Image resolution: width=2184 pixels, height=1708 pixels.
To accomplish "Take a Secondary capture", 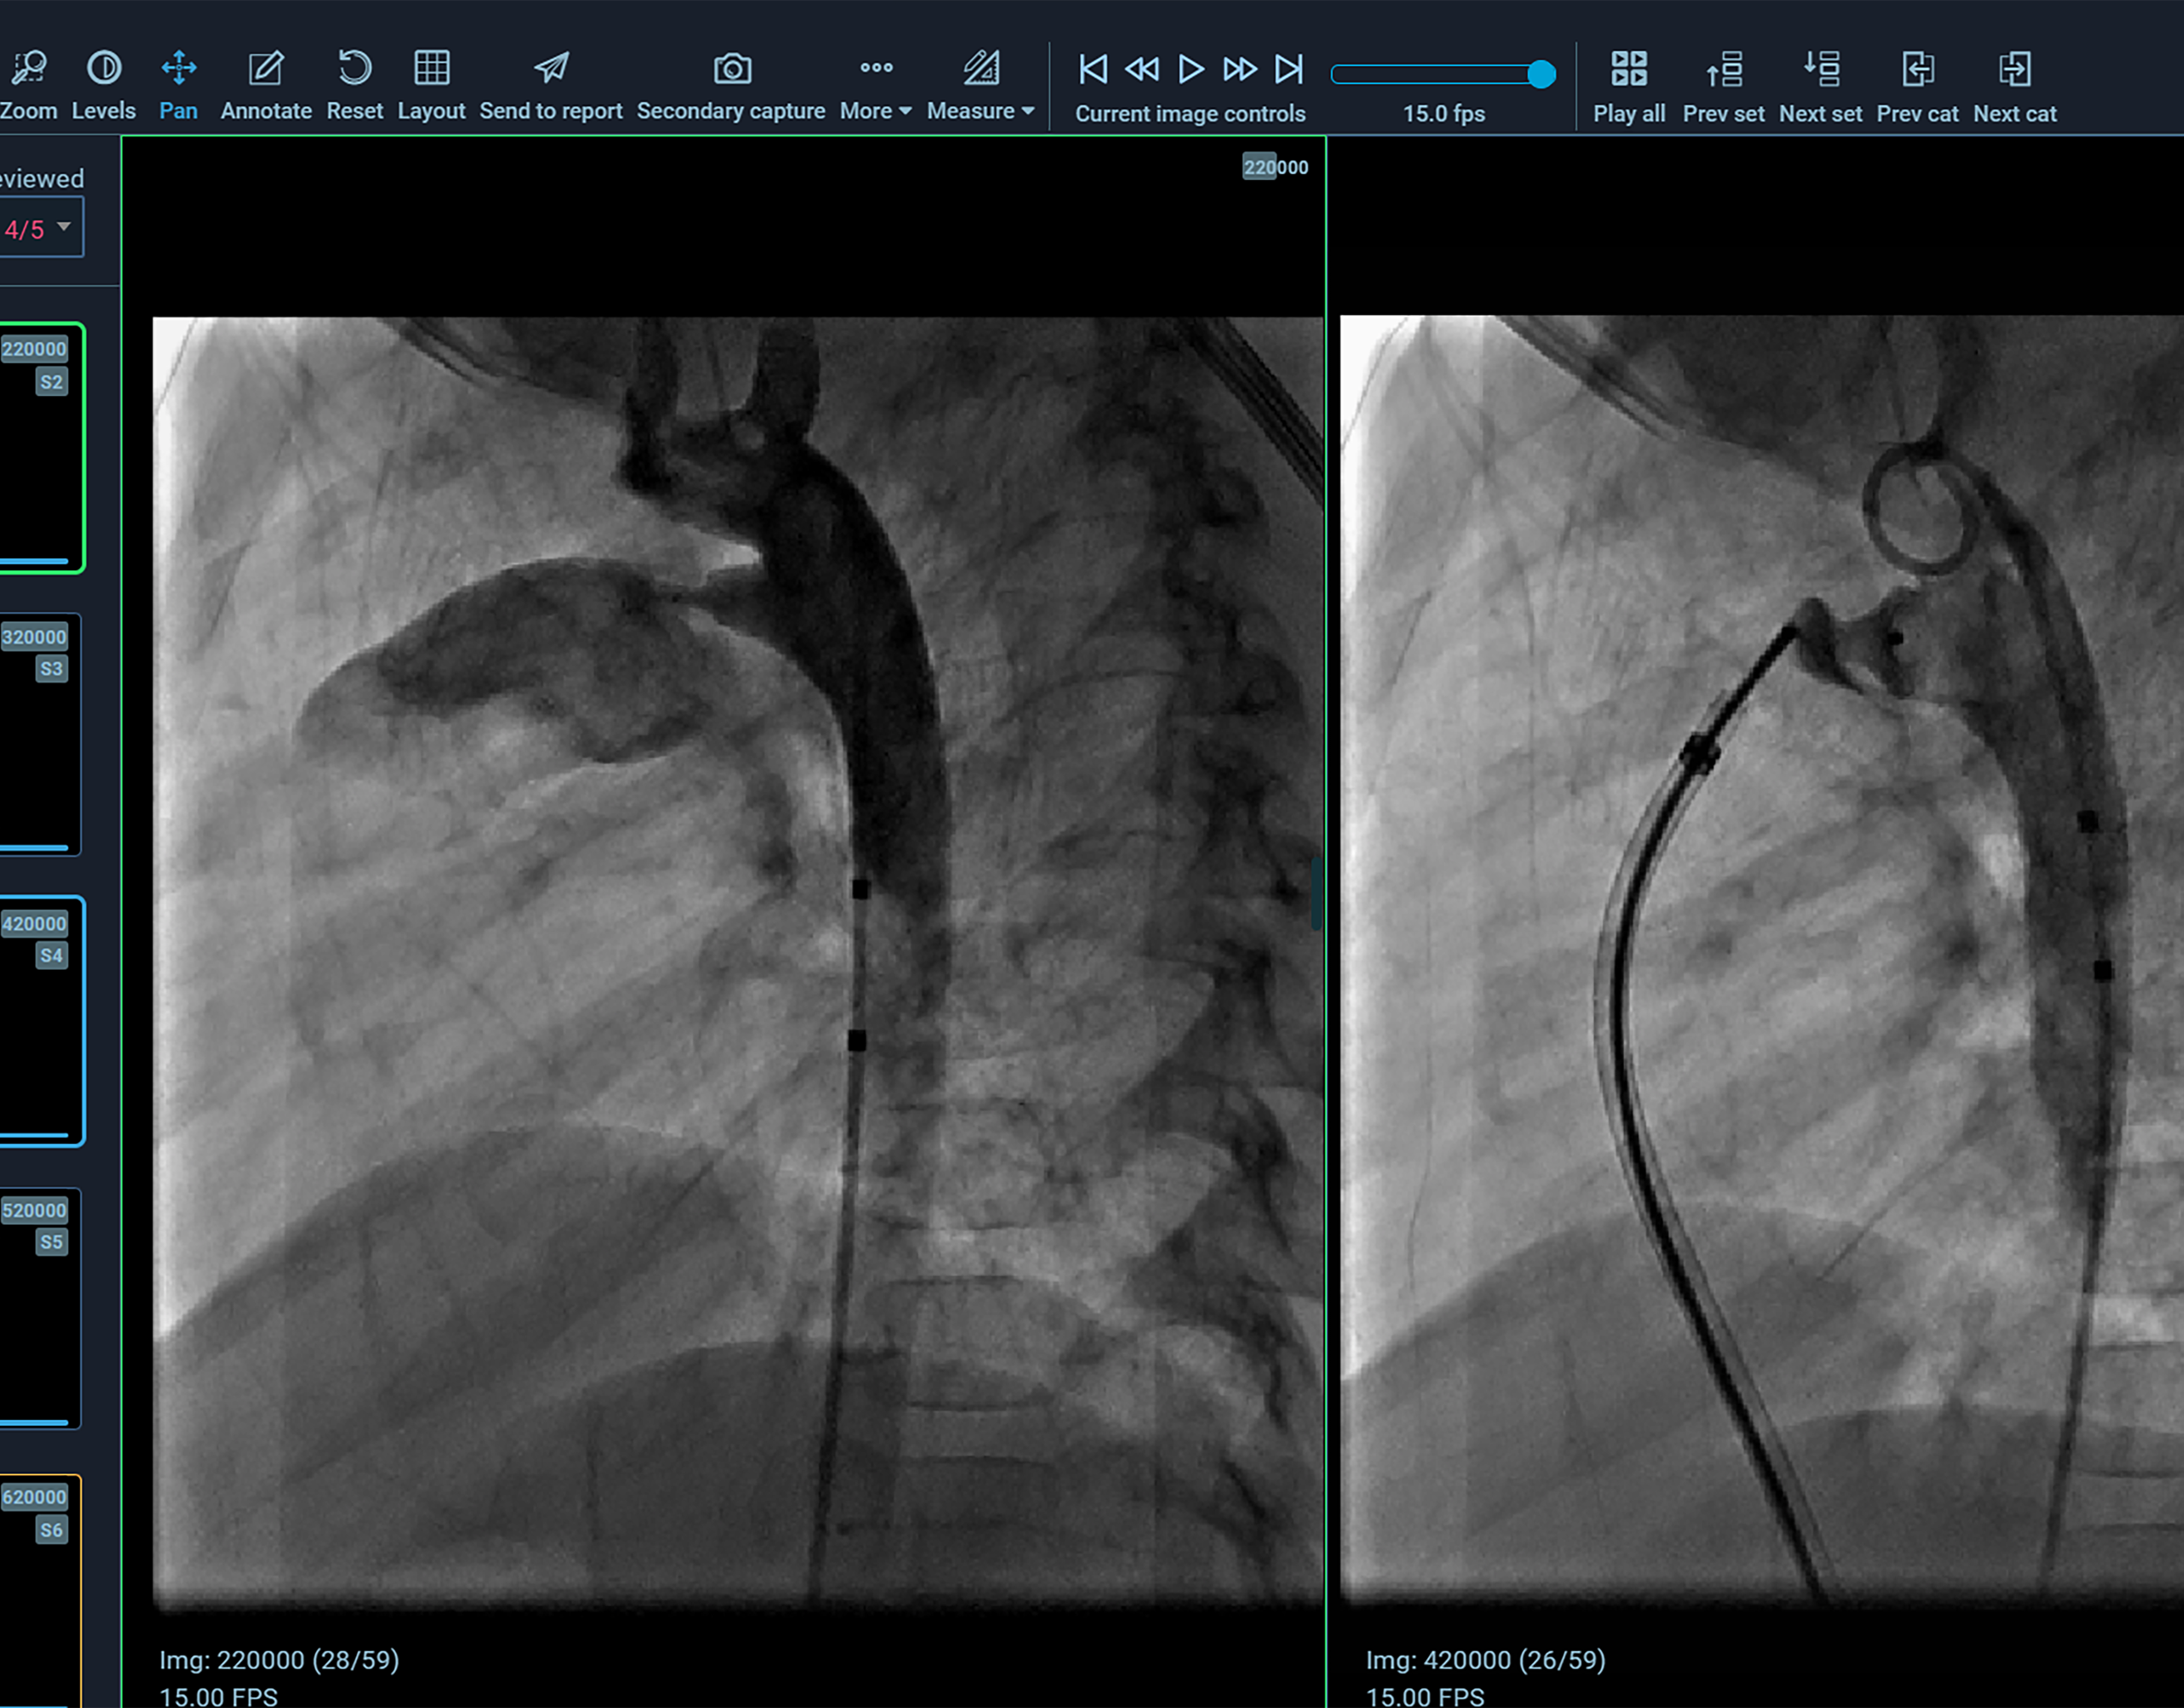I will click(731, 86).
